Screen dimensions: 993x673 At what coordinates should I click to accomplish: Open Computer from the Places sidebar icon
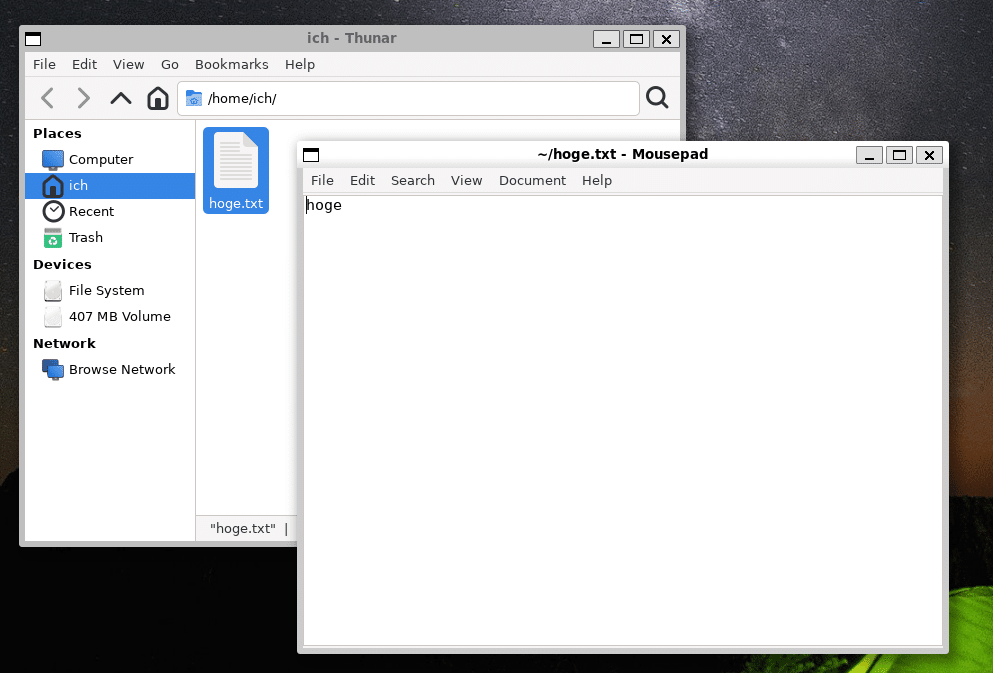(x=52, y=159)
